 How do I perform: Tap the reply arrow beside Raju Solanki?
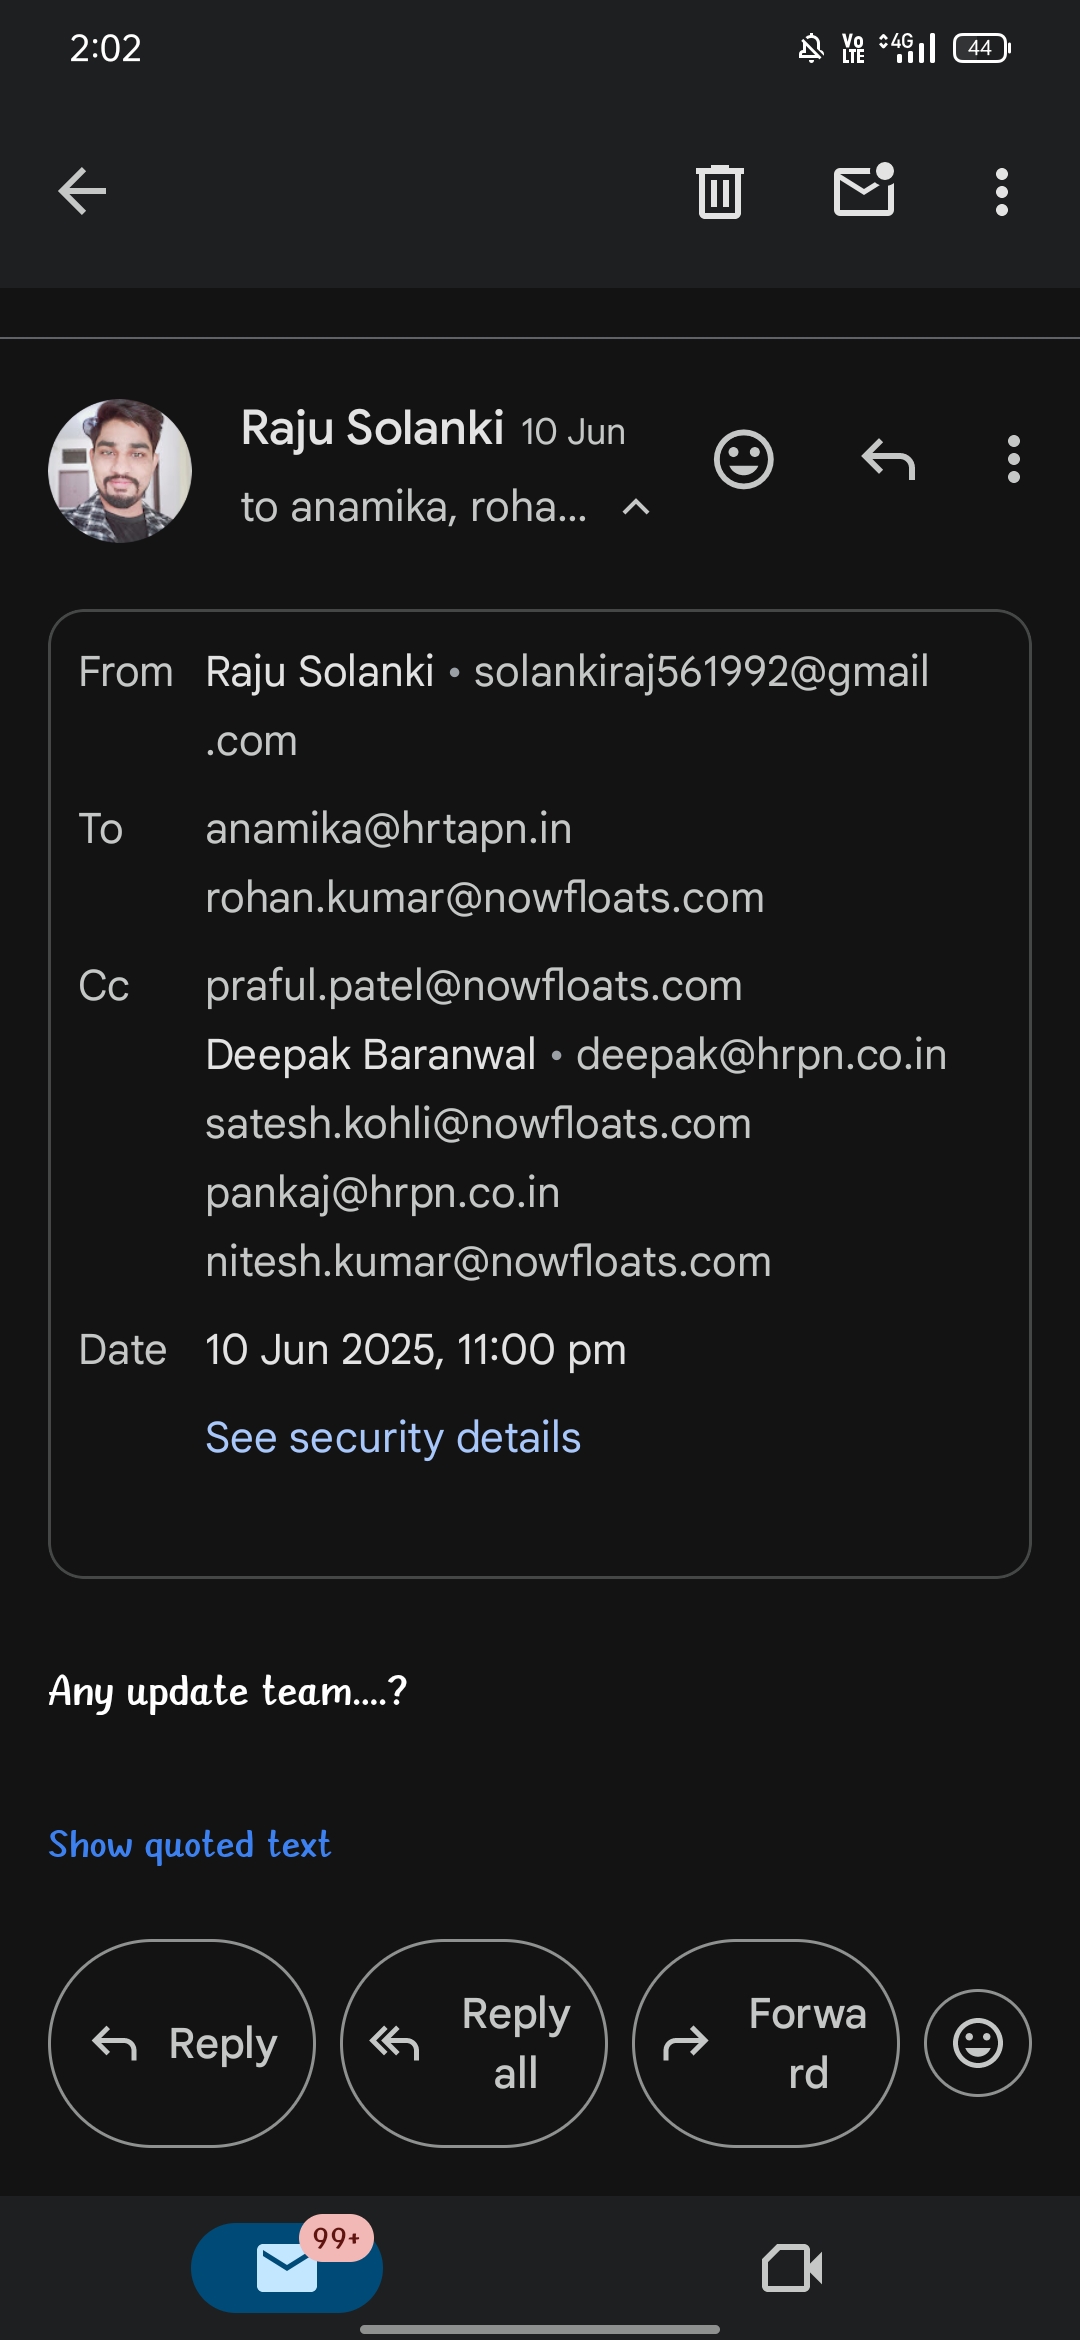(888, 460)
